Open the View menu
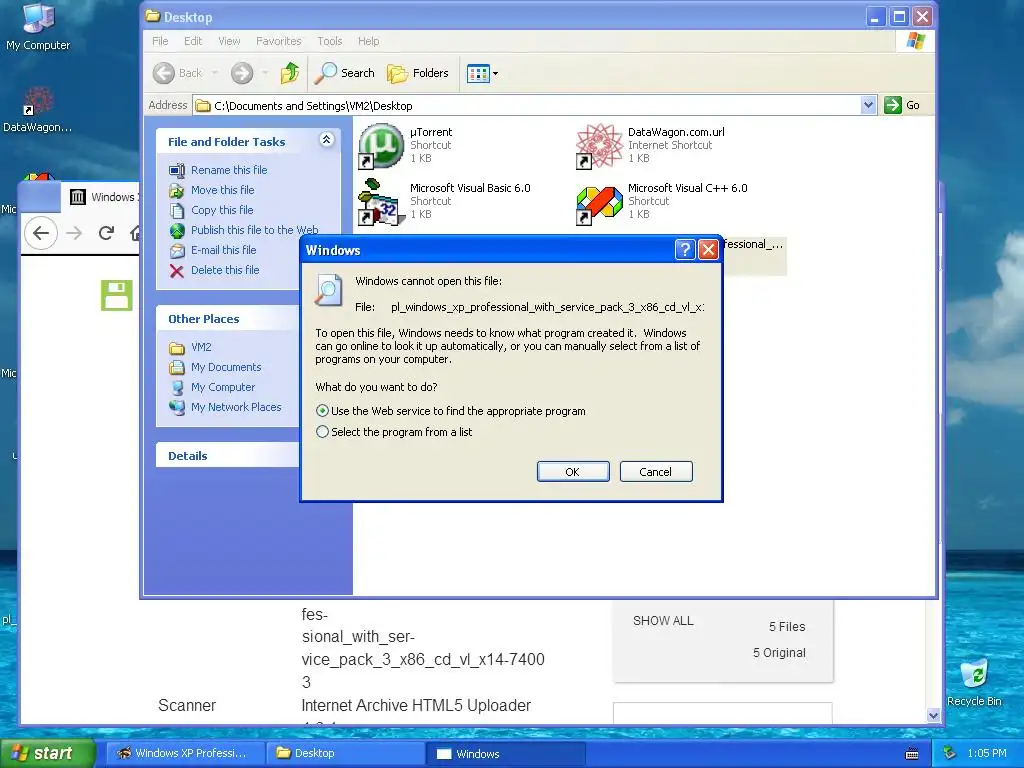1024x768 pixels. coord(229,41)
